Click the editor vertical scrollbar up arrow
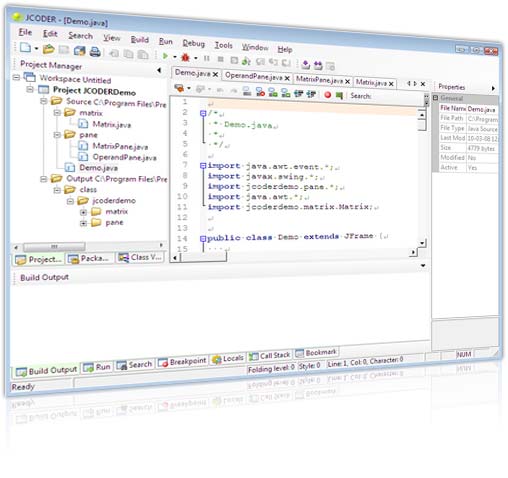The width and height of the screenshot is (508, 478). click(422, 115)
